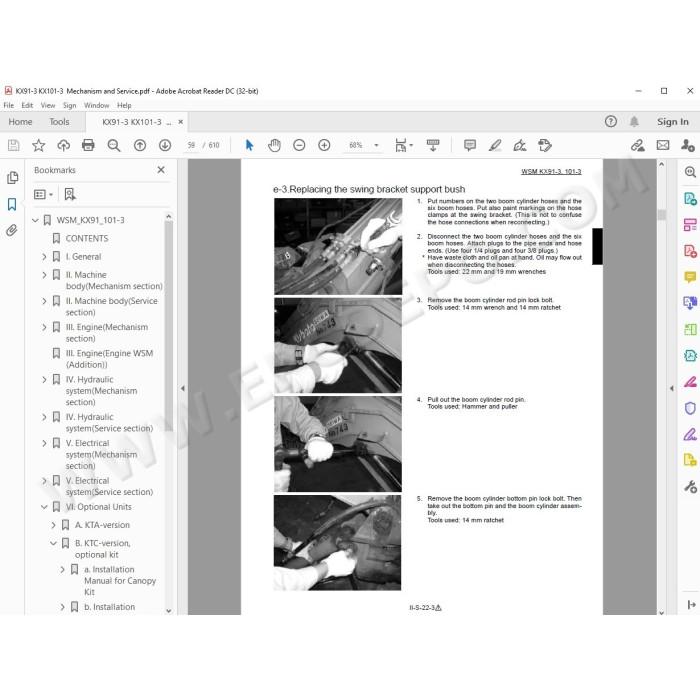Open III. Engine(Engine WSM (Addition)) bookmark

109,359
